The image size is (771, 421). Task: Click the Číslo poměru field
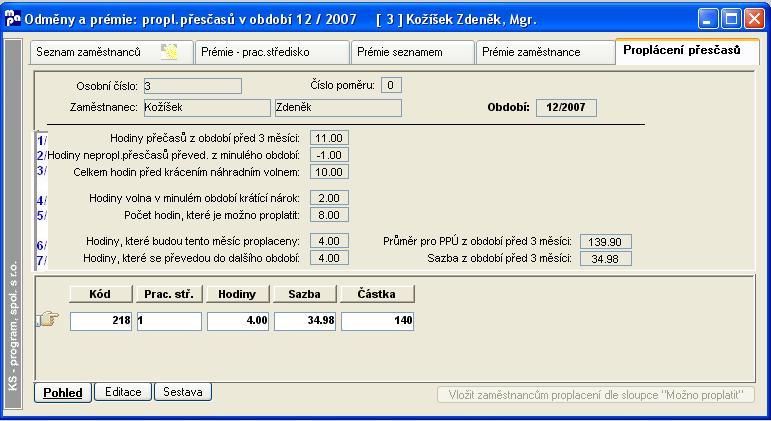(x=390, y=85)
